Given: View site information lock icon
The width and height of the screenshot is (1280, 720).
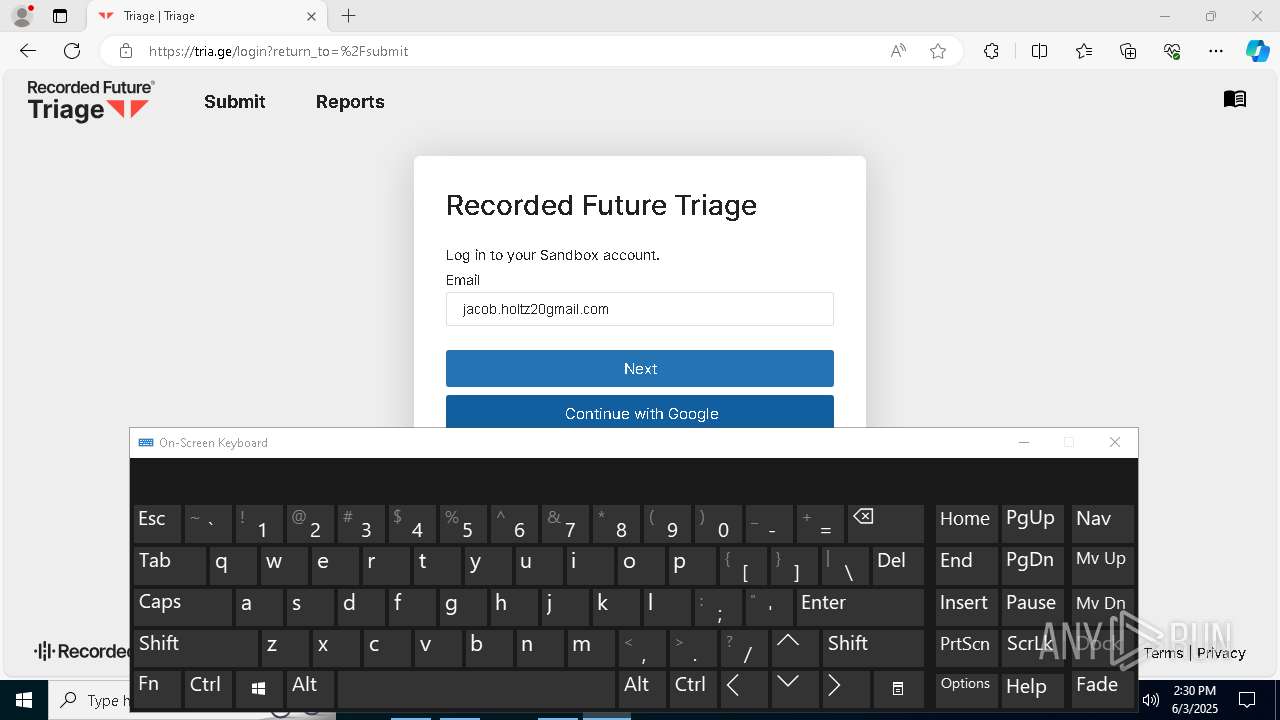Looking at the screenshot, I should 126,51.
